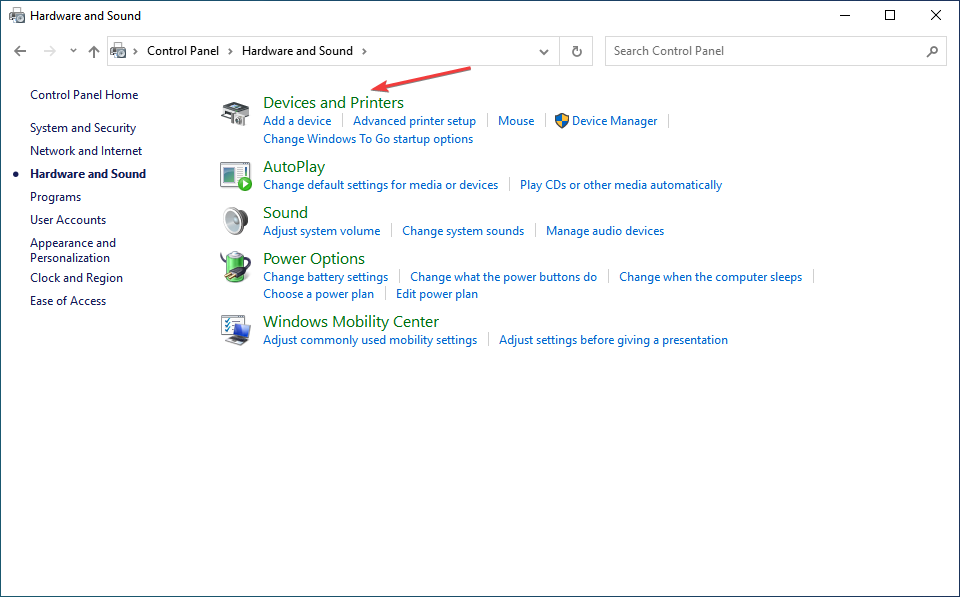This screenshot has width=960, height=597.
Task: Go up one level with Up arrow
Action: click(94, 51)
